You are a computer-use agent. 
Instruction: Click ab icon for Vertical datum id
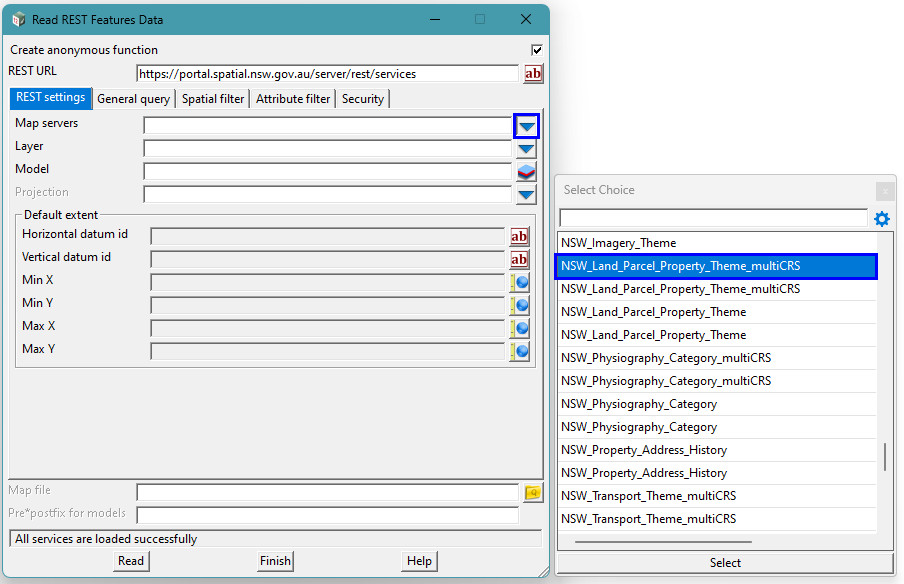coord(519,259)
